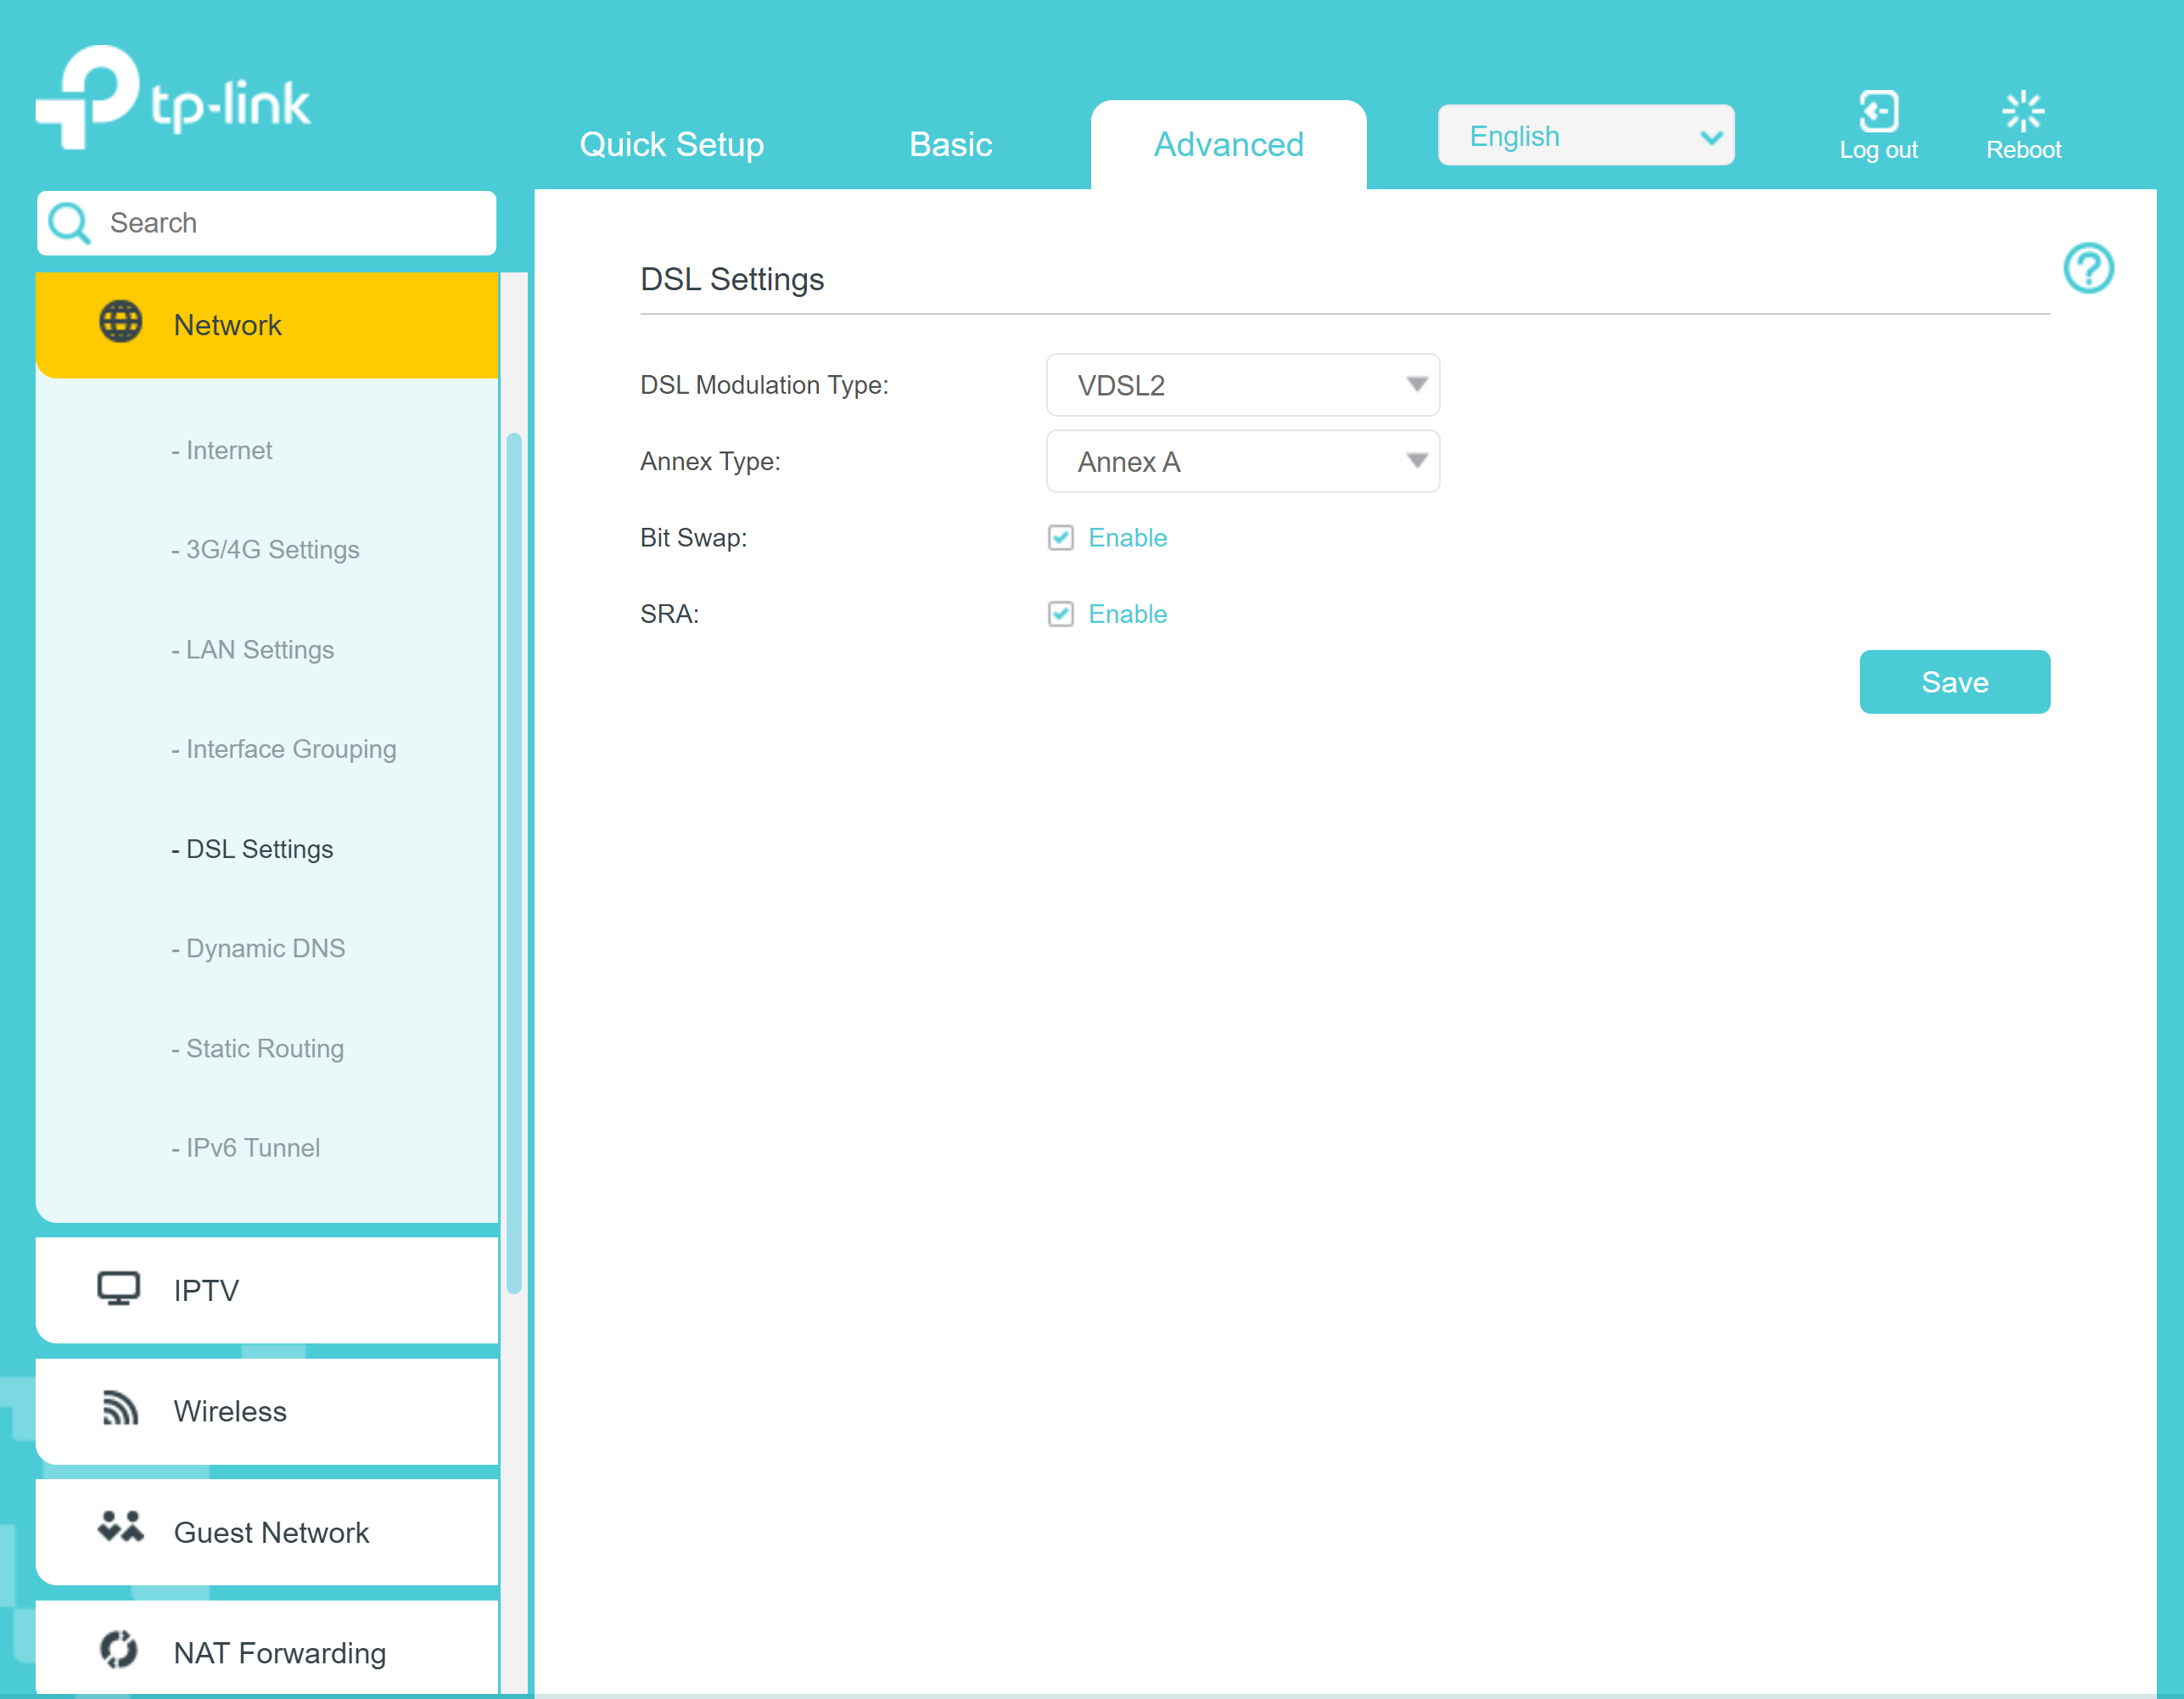This screenshot has width=2184, height=1699.
Task: Toggle the Bit Swap Enable checkbox
Action: point(1060,538)
